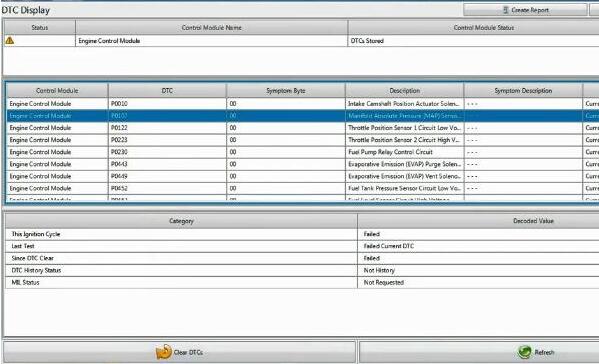
Task: Click the Category column header
Action: click(181, 221)
